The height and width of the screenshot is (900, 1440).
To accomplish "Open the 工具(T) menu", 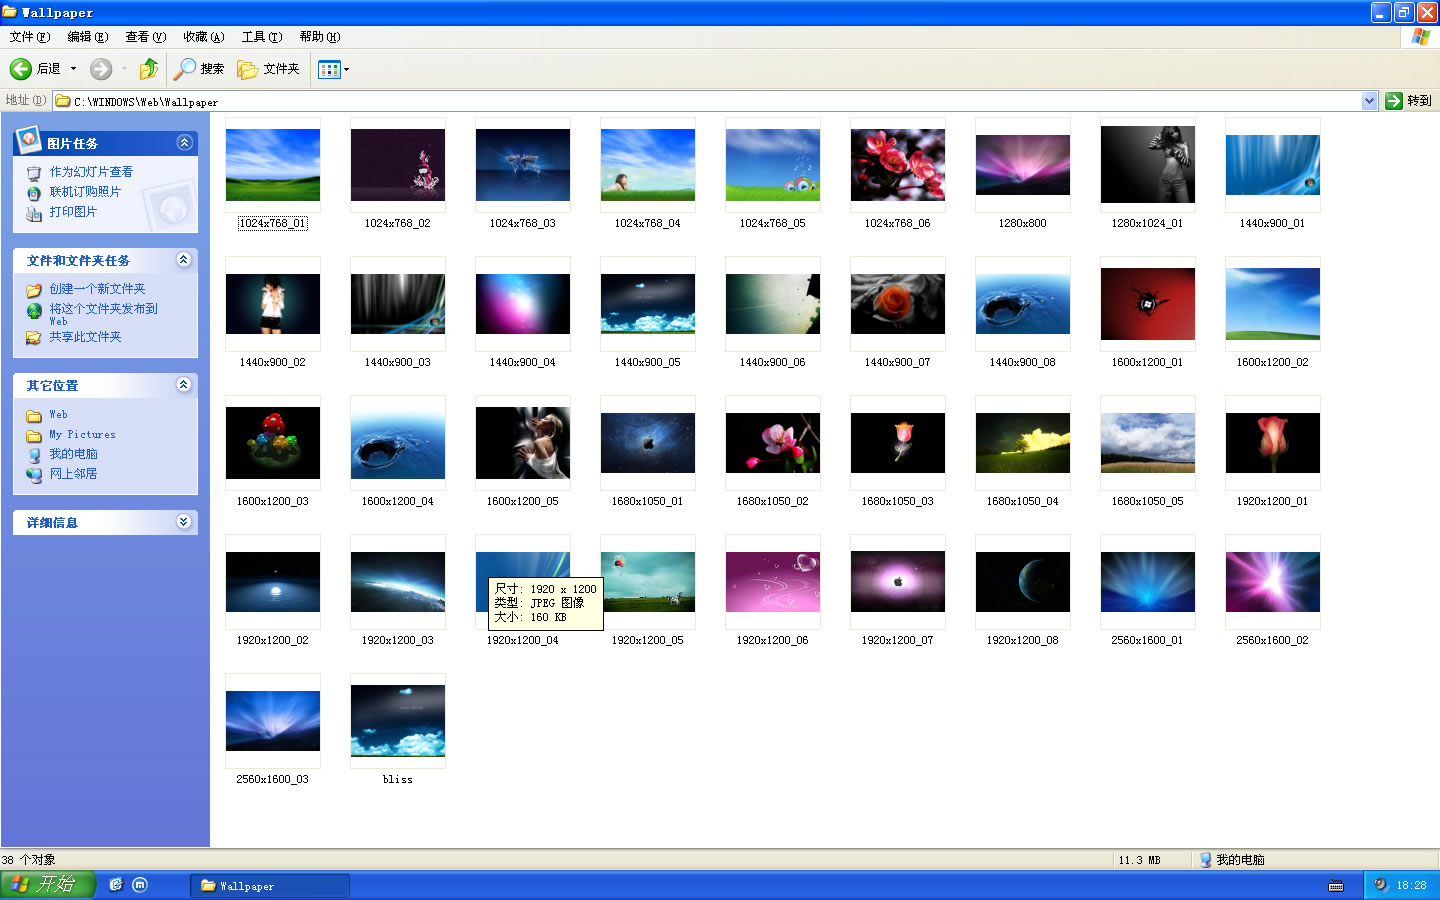I will click(x=262, y=37).
